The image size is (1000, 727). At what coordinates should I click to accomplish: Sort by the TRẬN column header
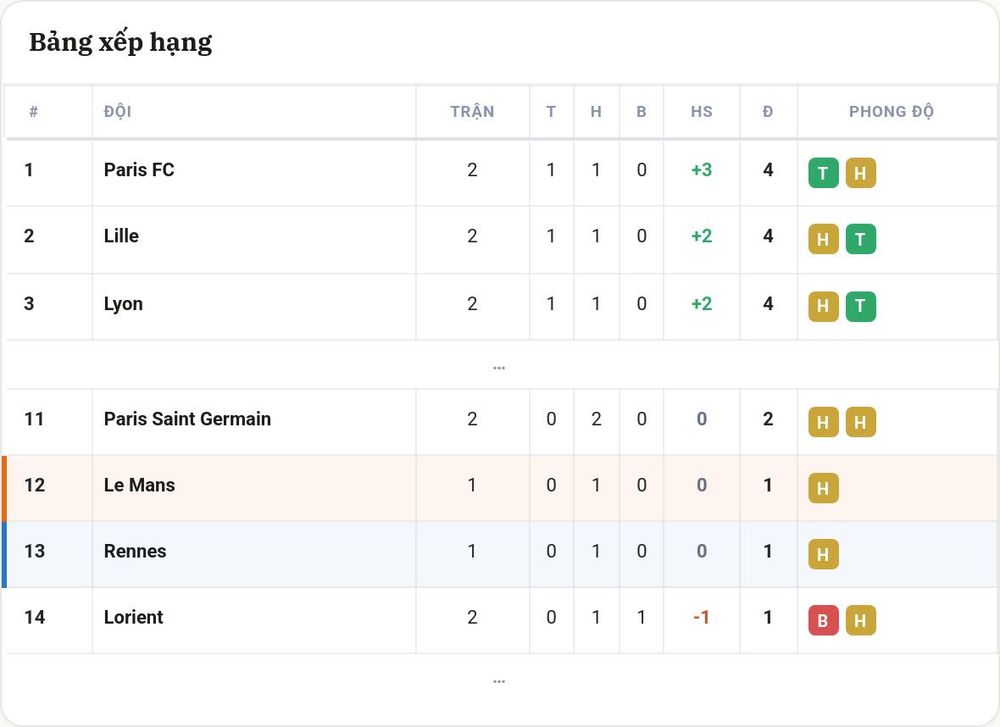pos(472,112)
